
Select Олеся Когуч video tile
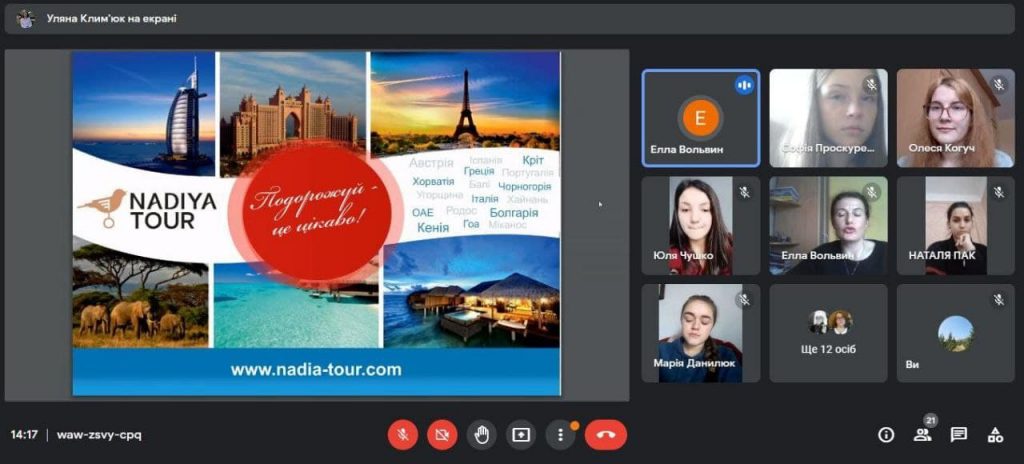[955, 118]
